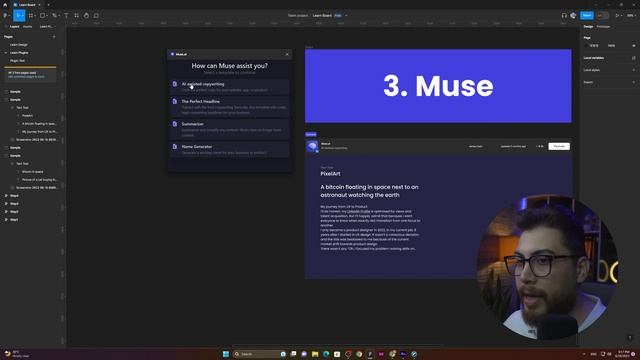
Task: Click the page background color swatch
Action: pos(587,46)
